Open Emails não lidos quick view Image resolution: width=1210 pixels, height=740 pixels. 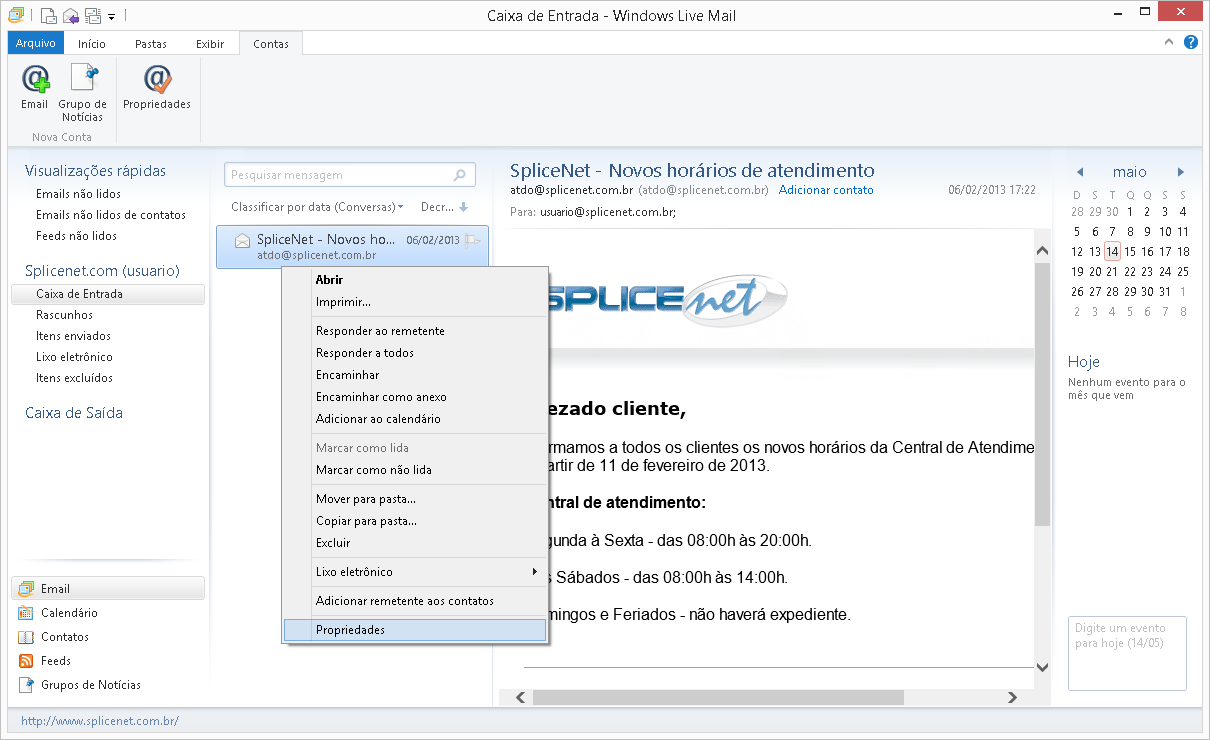coord(78,194)
